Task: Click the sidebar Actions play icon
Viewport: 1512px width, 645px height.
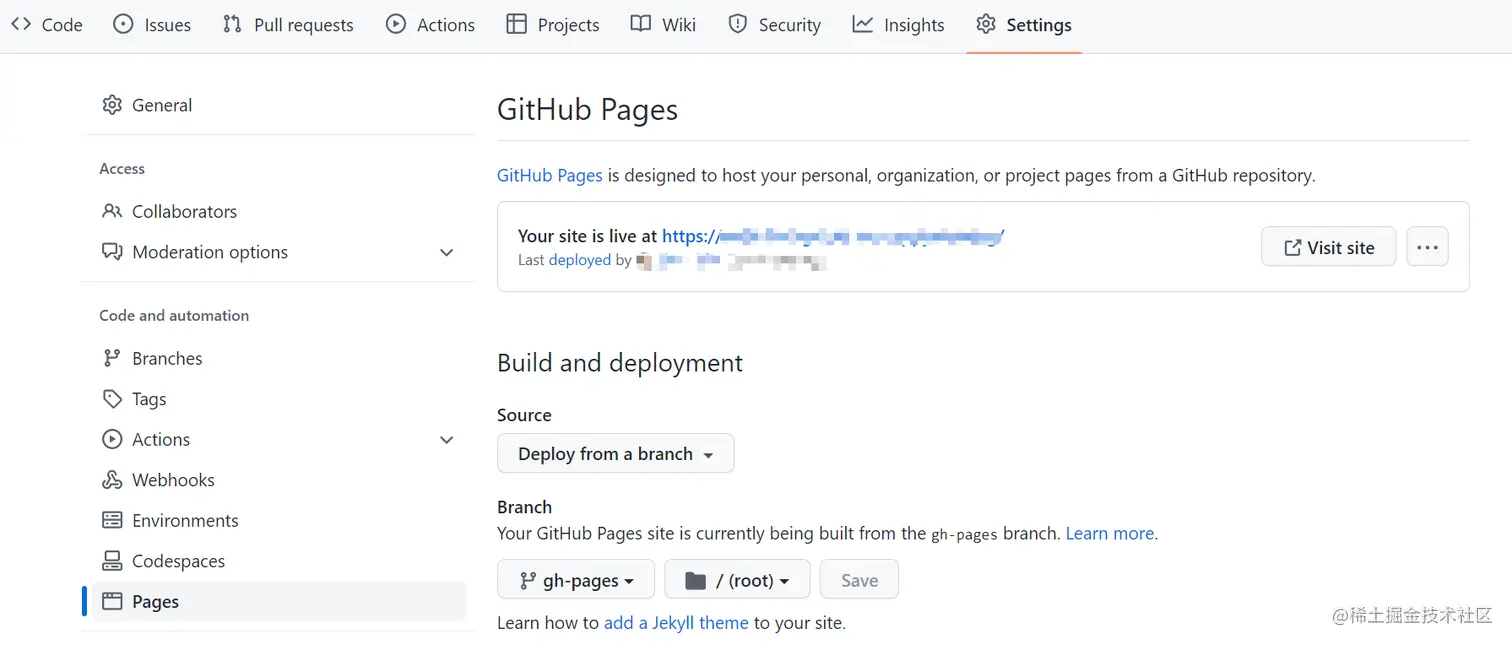Action: click(112, 439)
